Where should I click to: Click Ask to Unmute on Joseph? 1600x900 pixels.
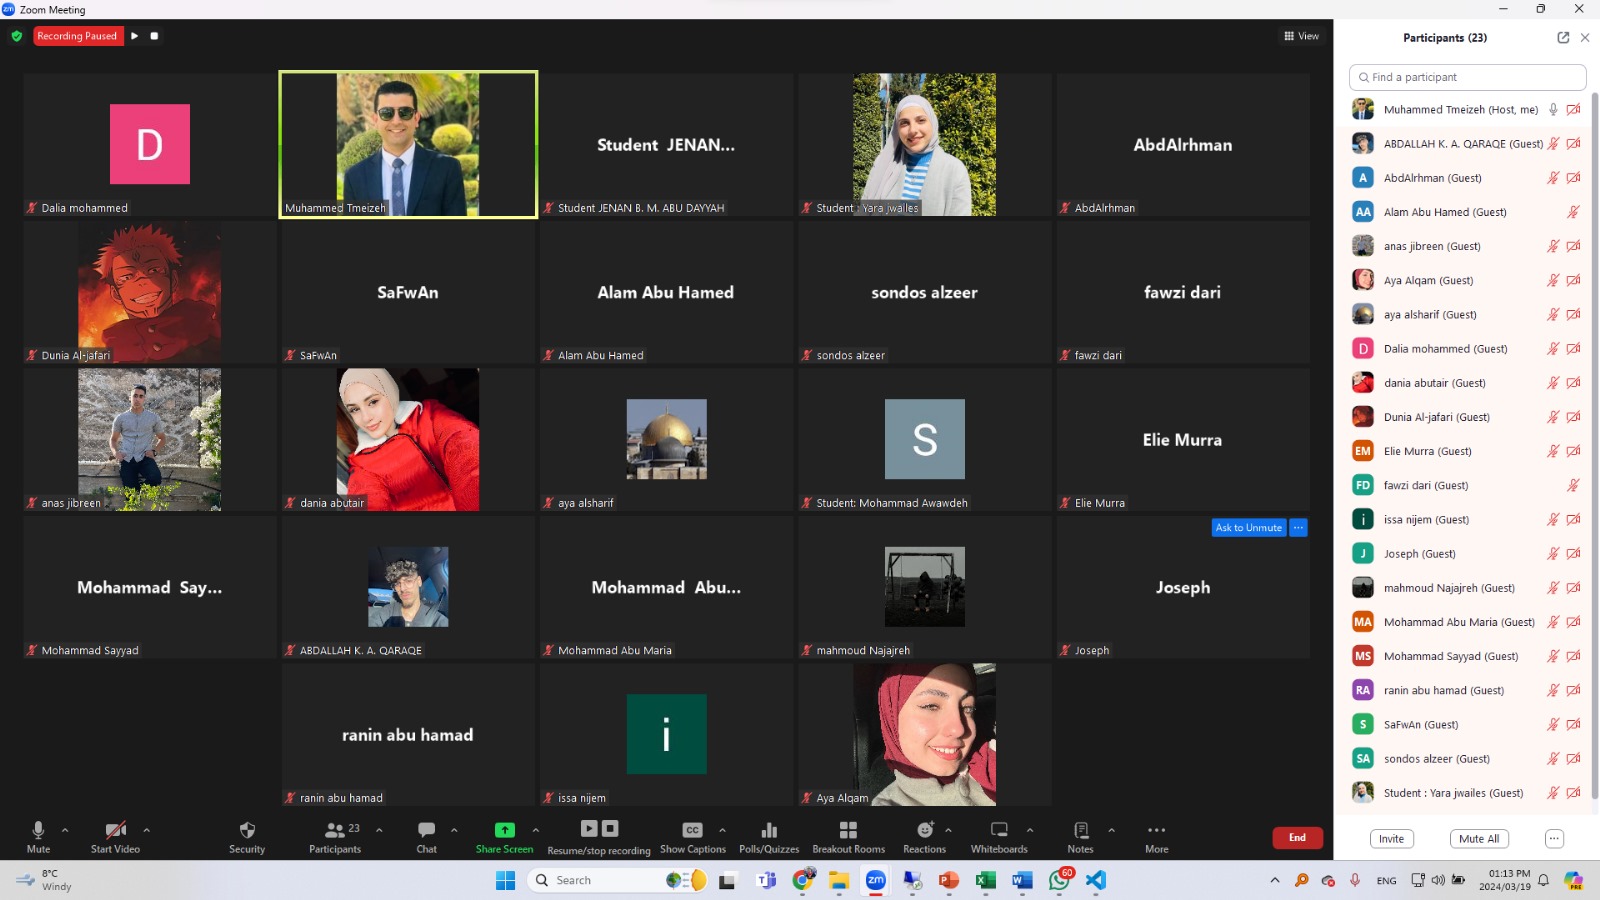point(1248,528)
